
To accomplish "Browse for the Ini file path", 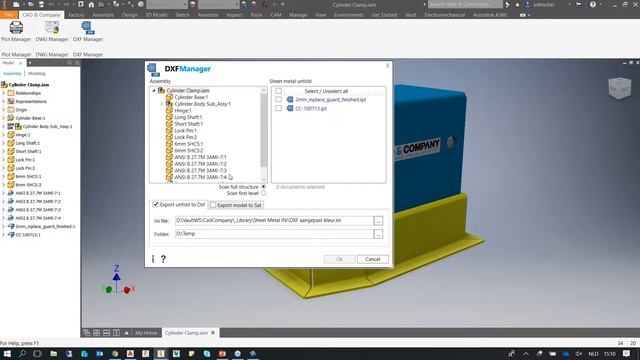I will coord(378,220).
